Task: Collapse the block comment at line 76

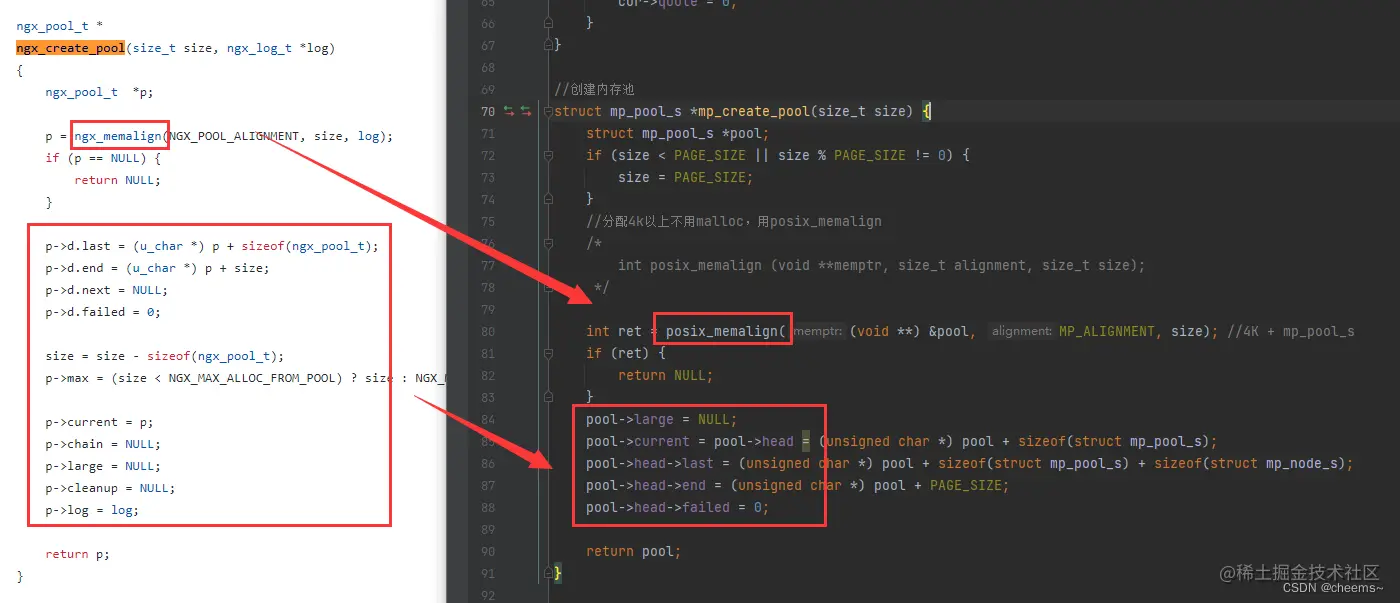Action: 548,243
